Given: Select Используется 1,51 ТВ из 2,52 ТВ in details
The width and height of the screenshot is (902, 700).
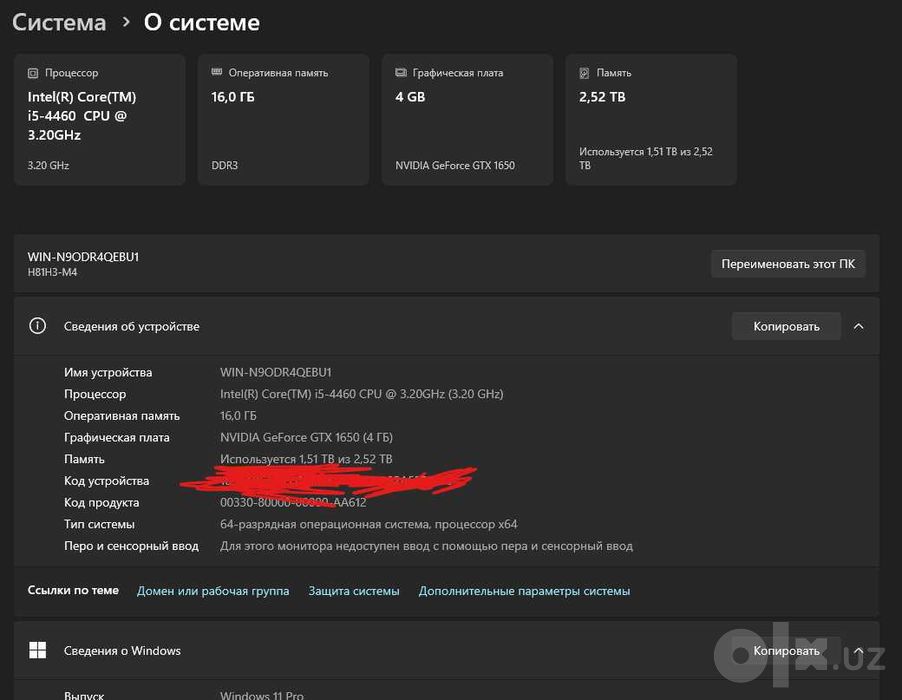Looking at the screenshot, I should 306,459.
